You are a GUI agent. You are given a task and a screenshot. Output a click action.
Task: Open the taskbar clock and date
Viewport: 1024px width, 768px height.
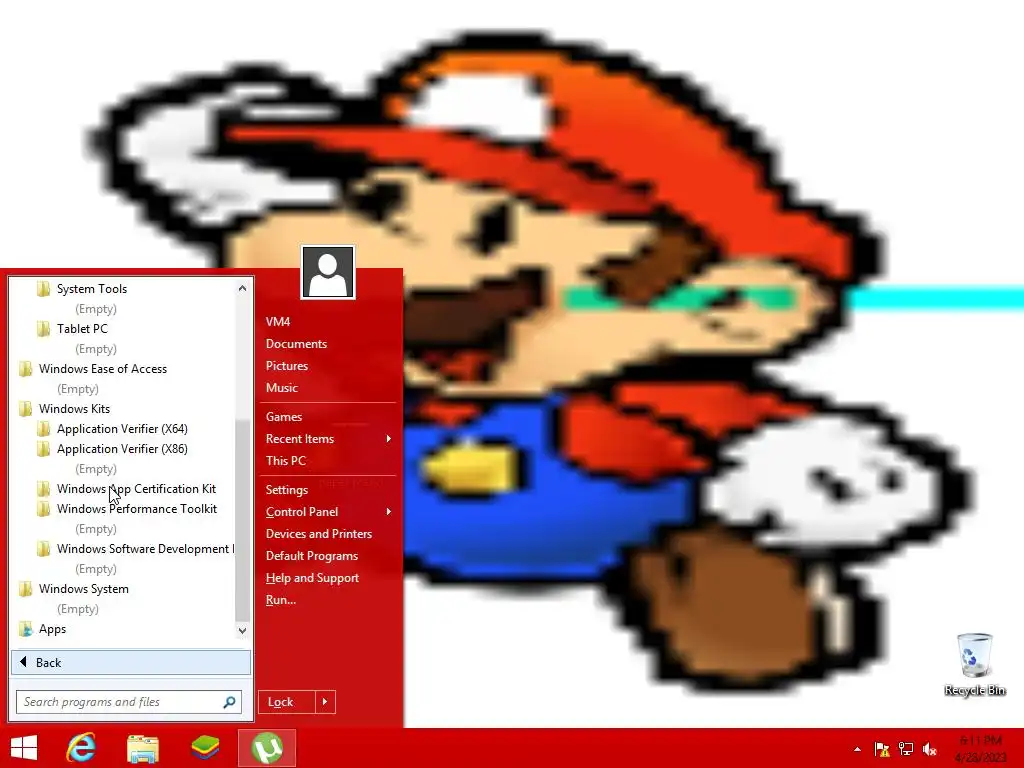[981, 749]
